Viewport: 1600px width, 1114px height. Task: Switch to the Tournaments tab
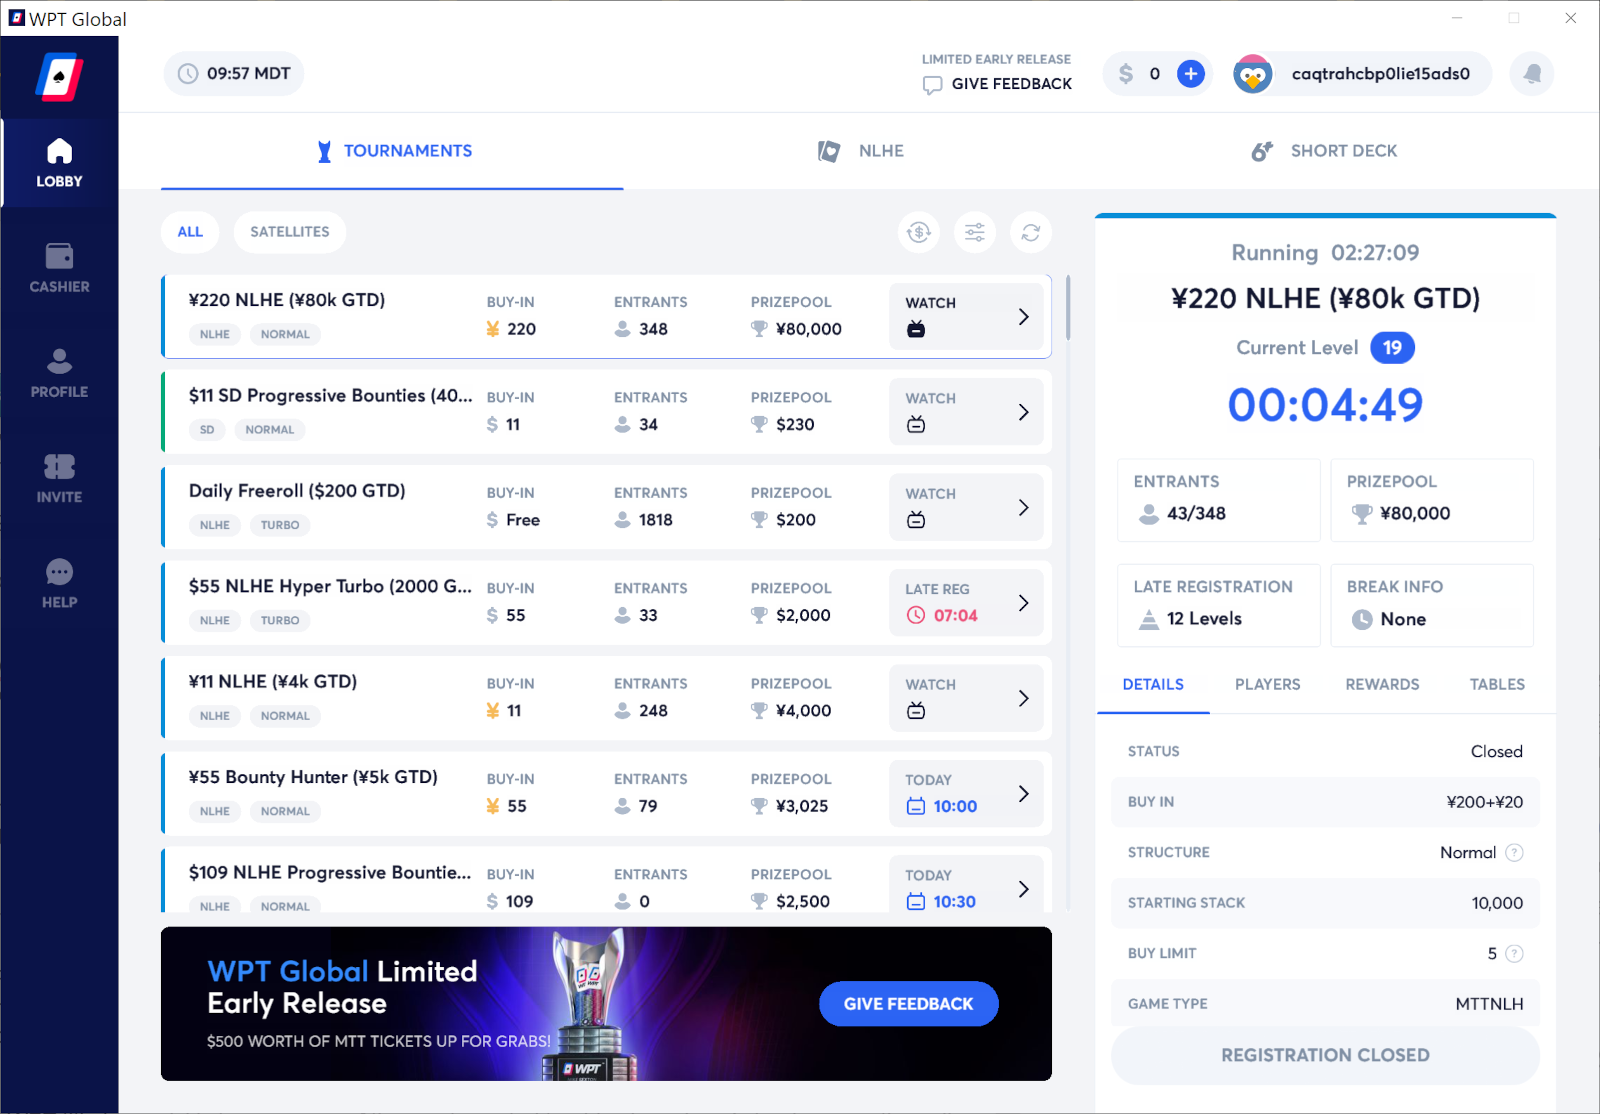coord(393,151)
